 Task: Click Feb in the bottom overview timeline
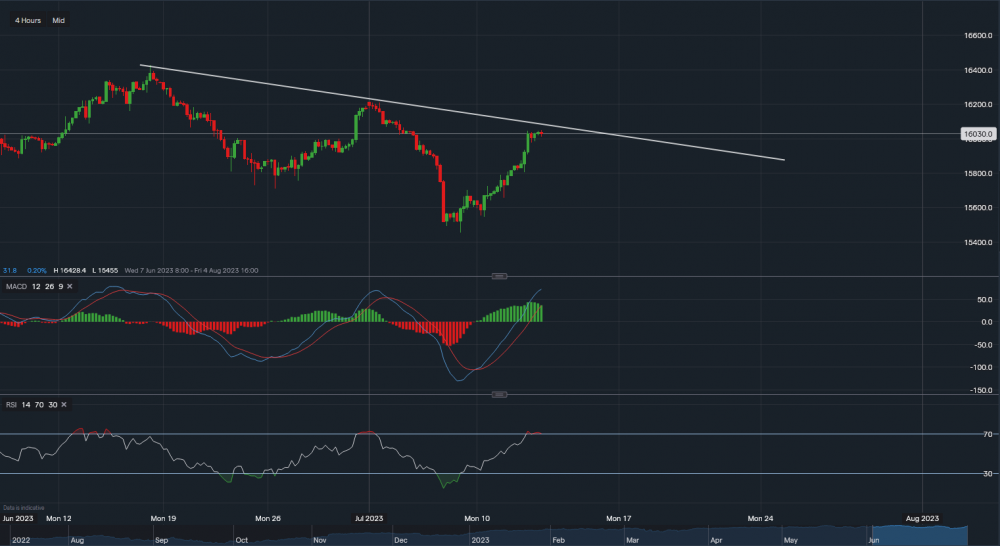click(558, 539)
